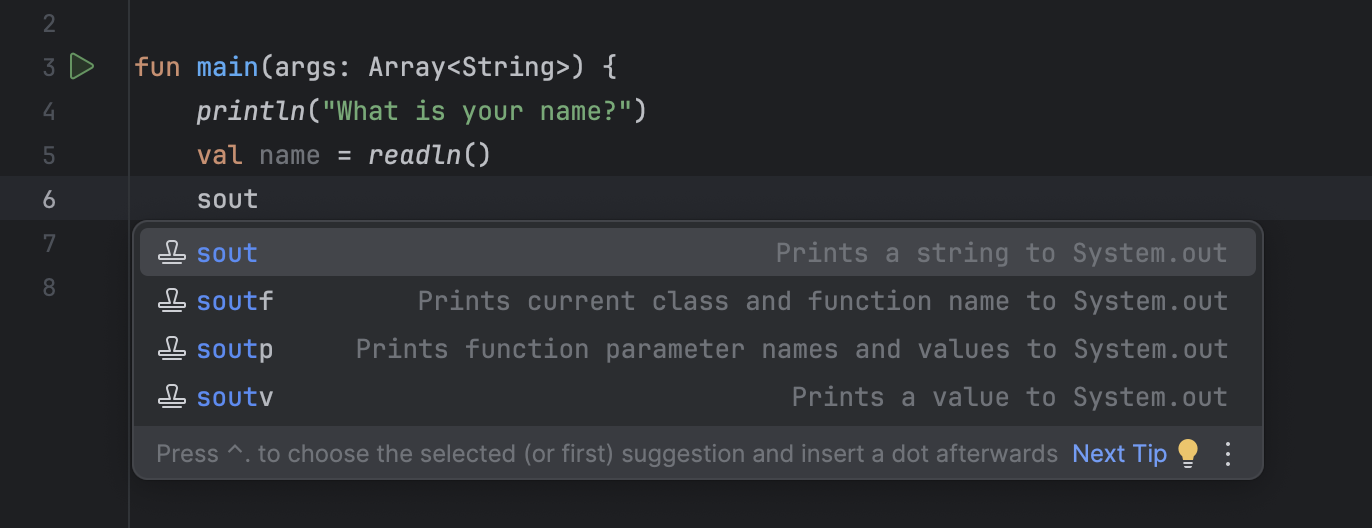Screen dimensions: 1372x528
Task: Click the lightbulb tip icon
Action: pos(1187,454)
